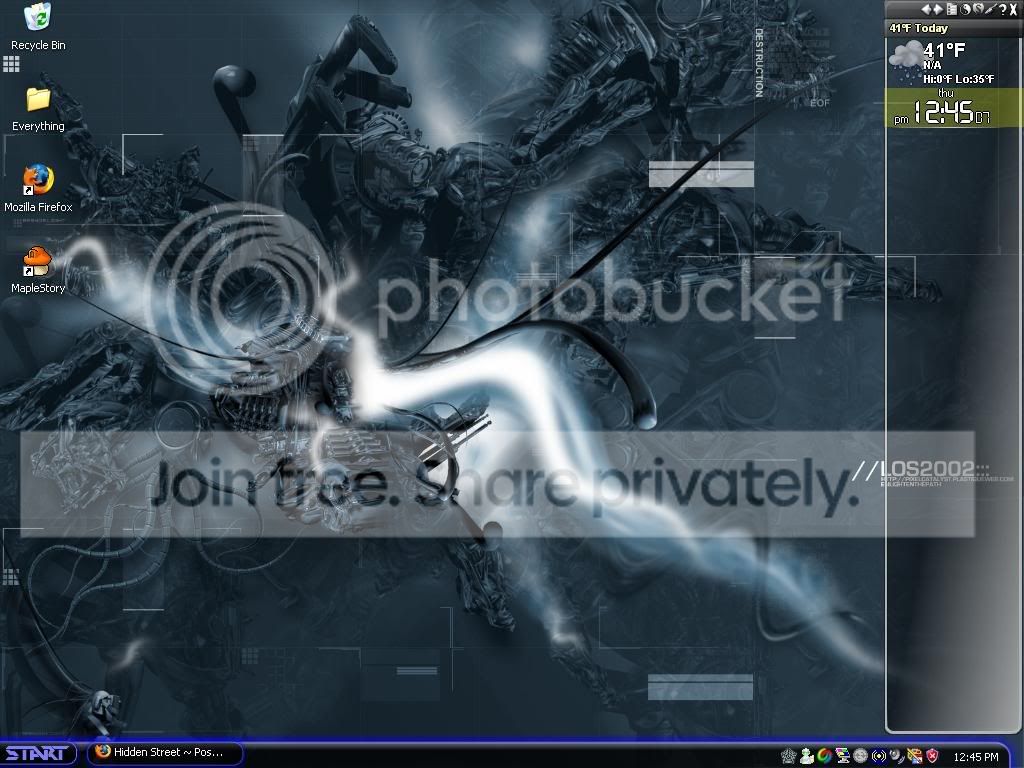This screenshot has width=1024, height=768.
Task: Click the taskbar clock showing 12:45 PM
Action: [x=976, y=757]
